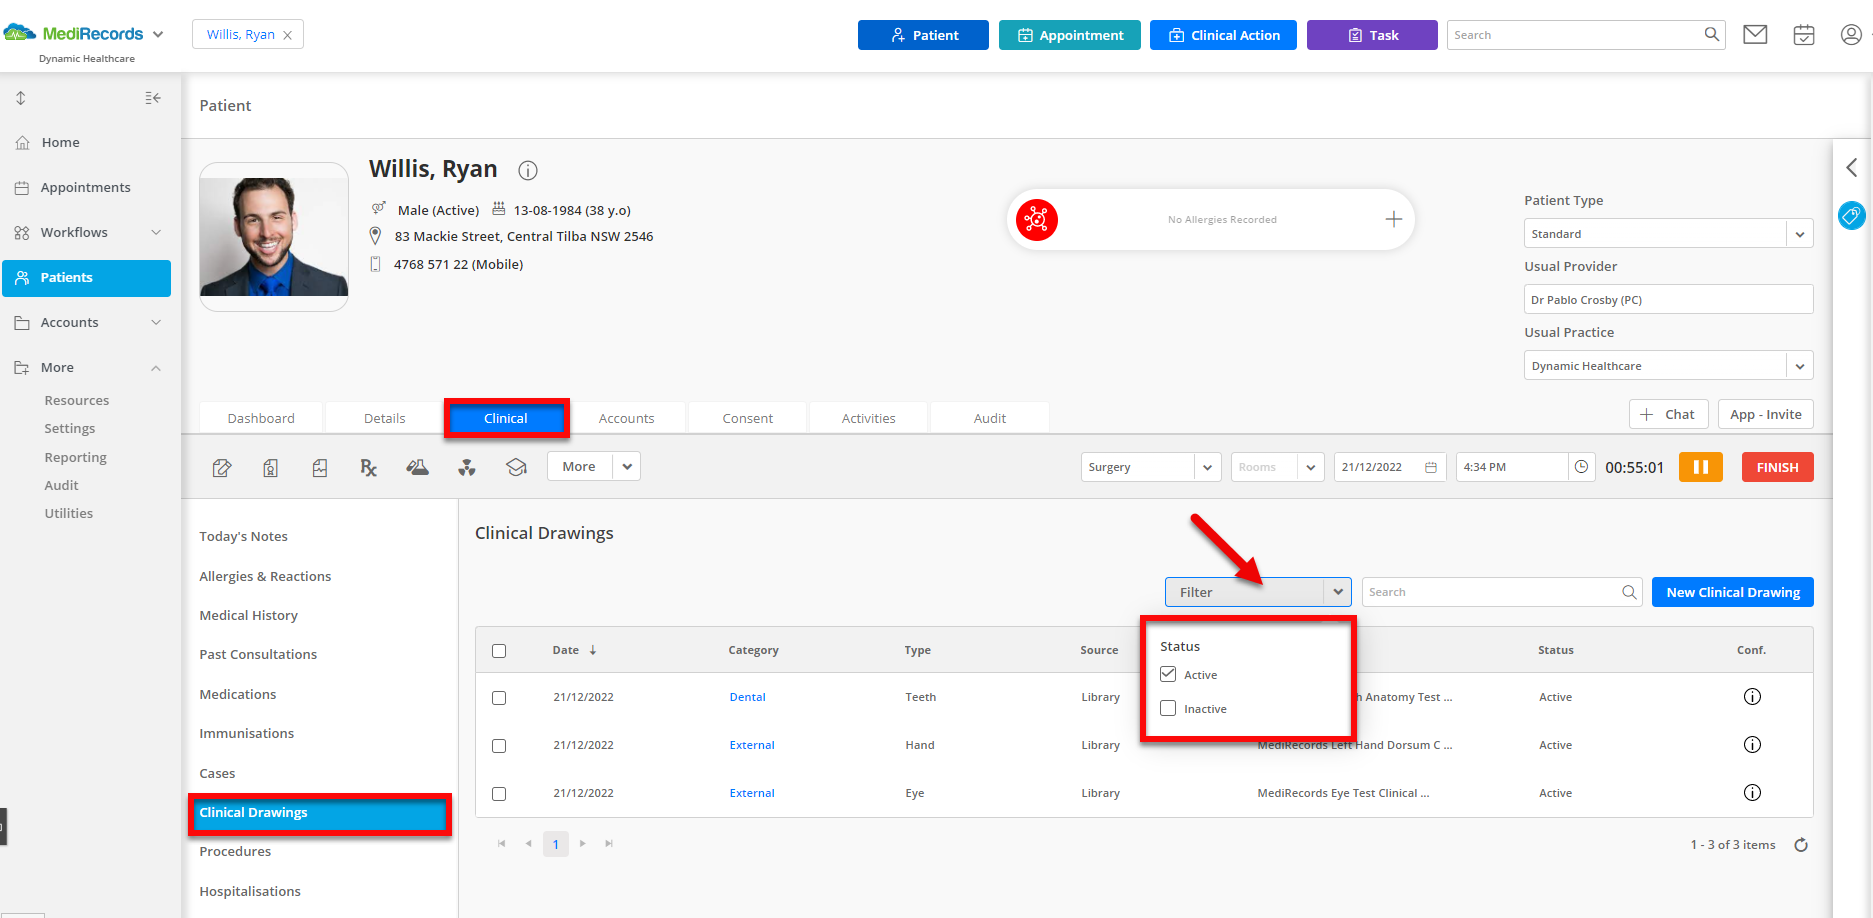Image resolution: width=1873 pixels, height=918 pixels.
Task: Click the second document icon in the clinical toolbar
Action: pos(270,467)
